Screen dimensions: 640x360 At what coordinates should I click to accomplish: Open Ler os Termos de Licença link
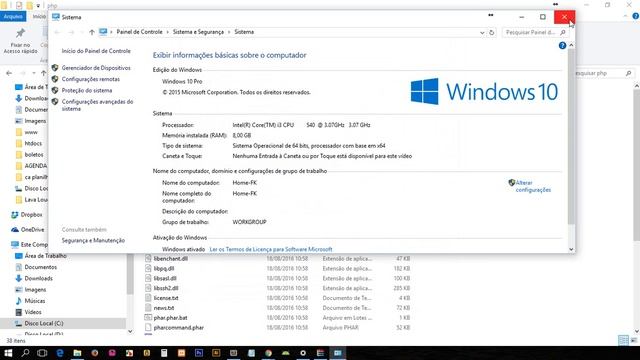point(271,249)
